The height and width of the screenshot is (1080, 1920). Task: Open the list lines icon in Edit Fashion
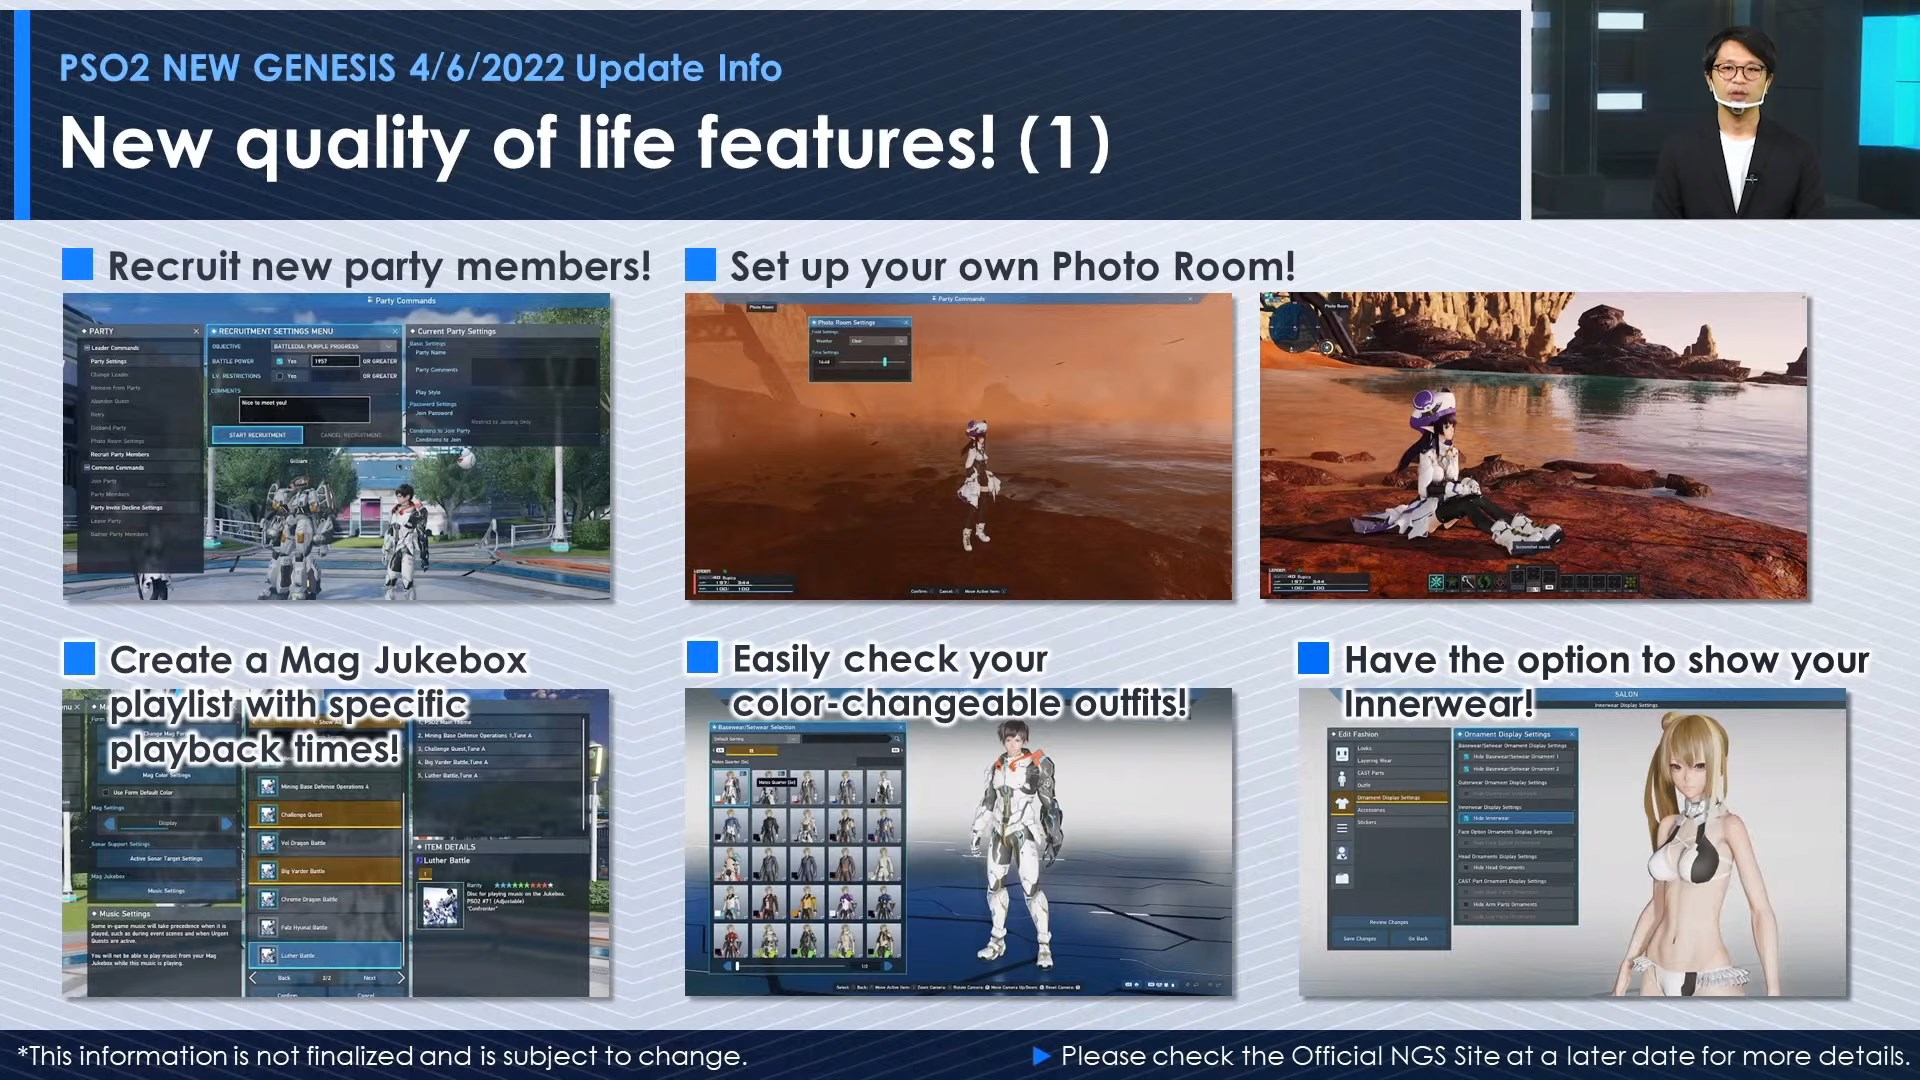(1342, 828)
